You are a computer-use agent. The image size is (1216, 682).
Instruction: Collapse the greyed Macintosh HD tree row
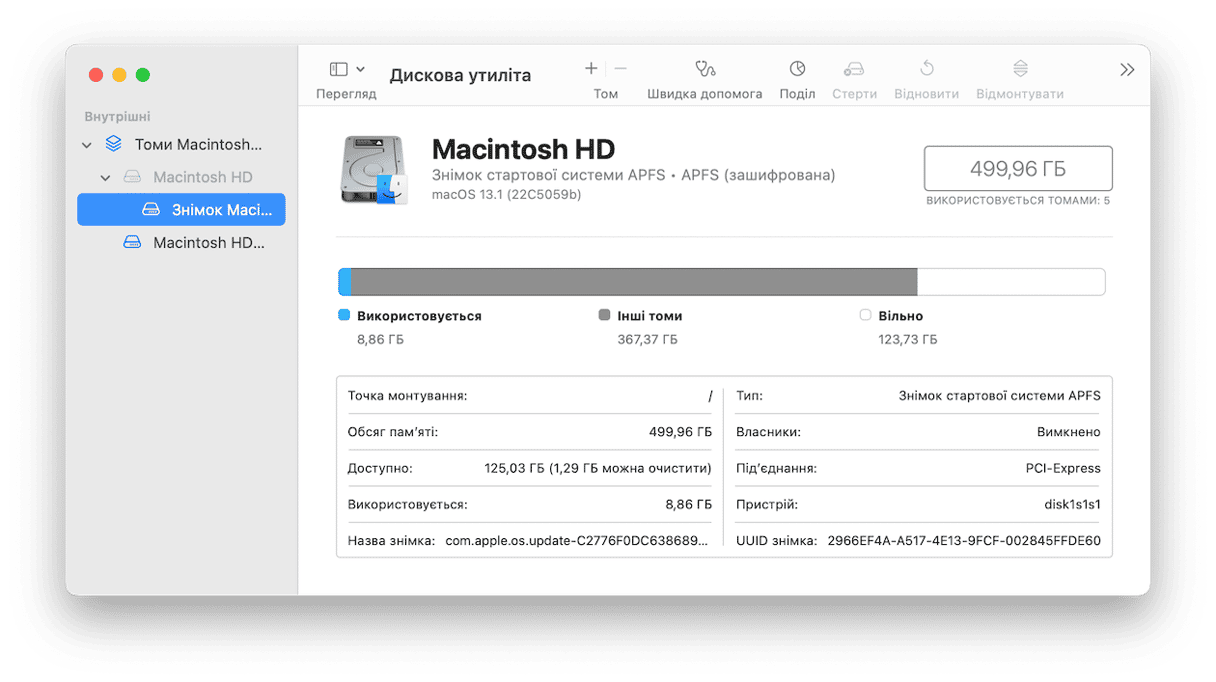point(106,178)
